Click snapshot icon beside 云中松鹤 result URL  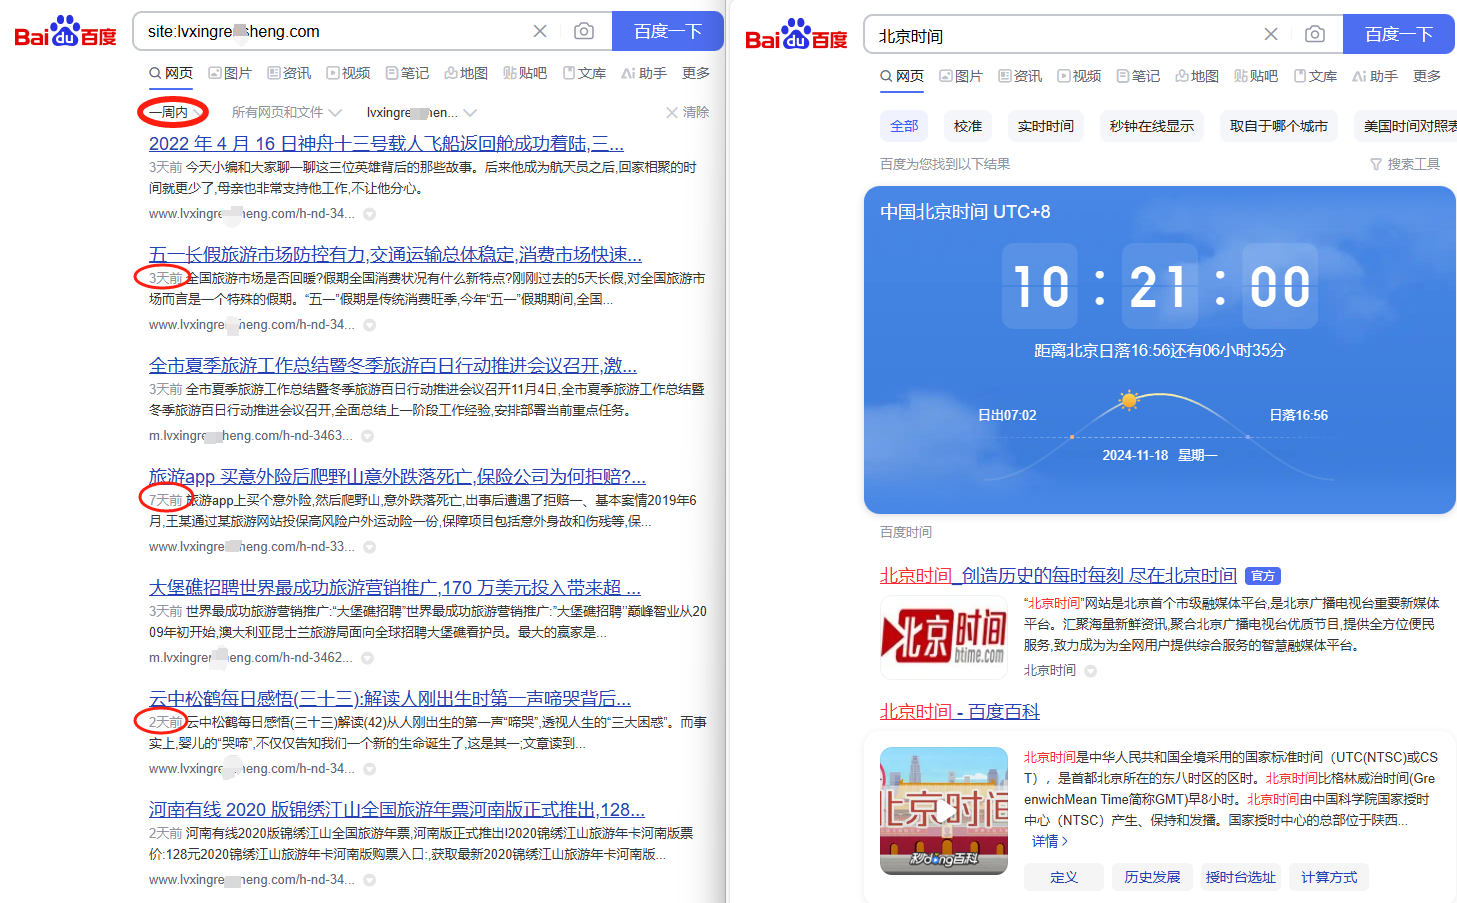(x=370, y=769)
